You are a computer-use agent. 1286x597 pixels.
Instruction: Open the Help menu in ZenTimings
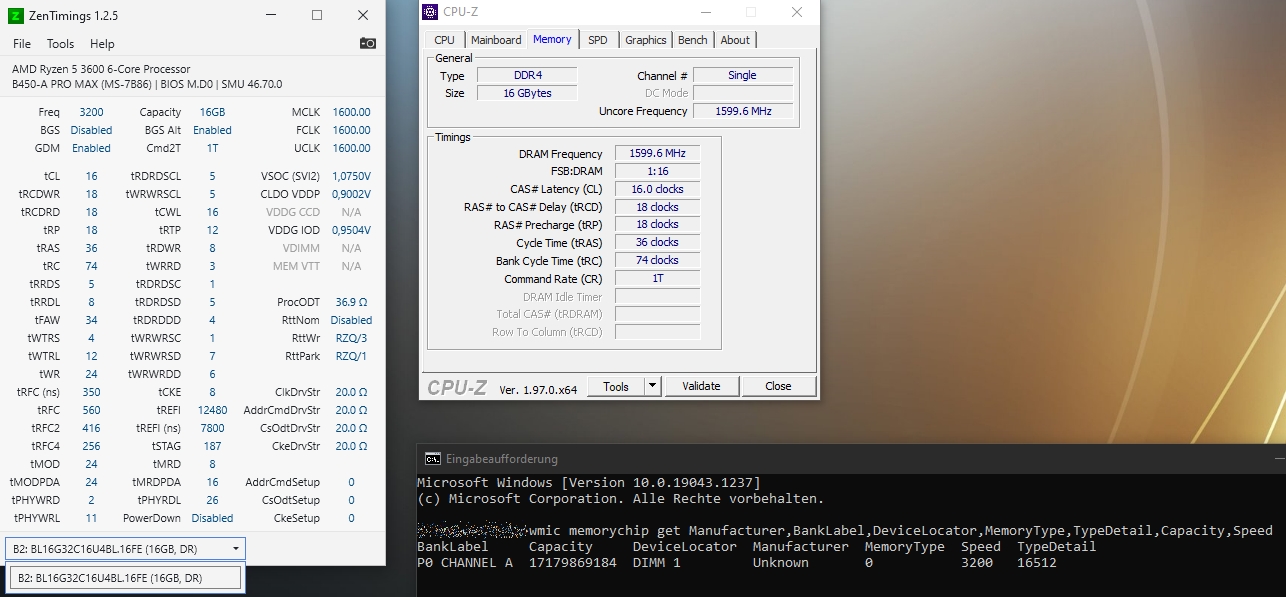point(102,44)
